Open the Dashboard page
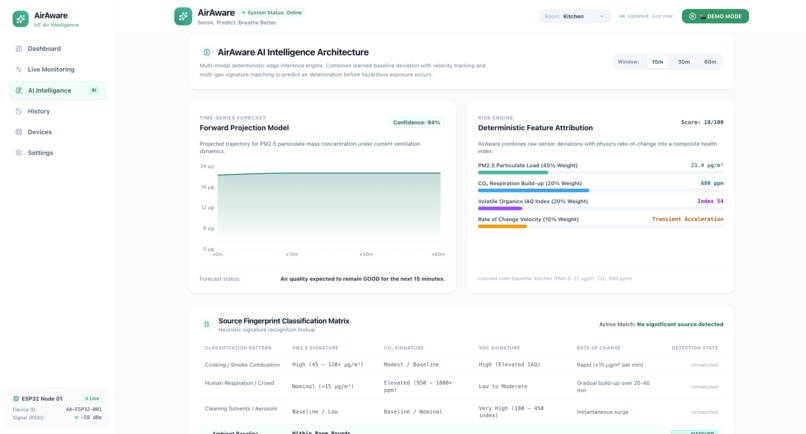The width and height of the screenshot is (806, 434). 58,49
